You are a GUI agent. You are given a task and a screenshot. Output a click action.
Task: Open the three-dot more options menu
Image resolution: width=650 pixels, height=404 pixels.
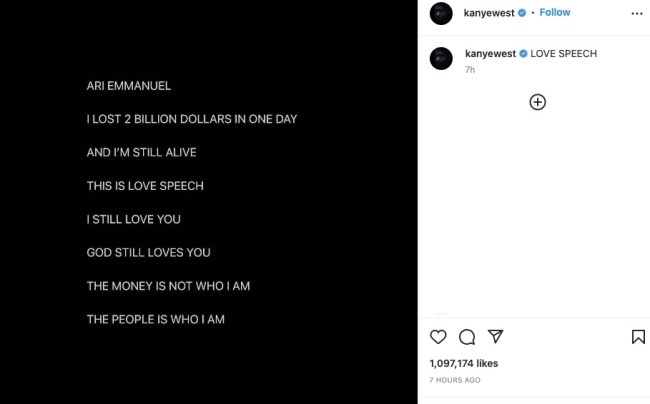pyautogui.click(x=637, y=13)
